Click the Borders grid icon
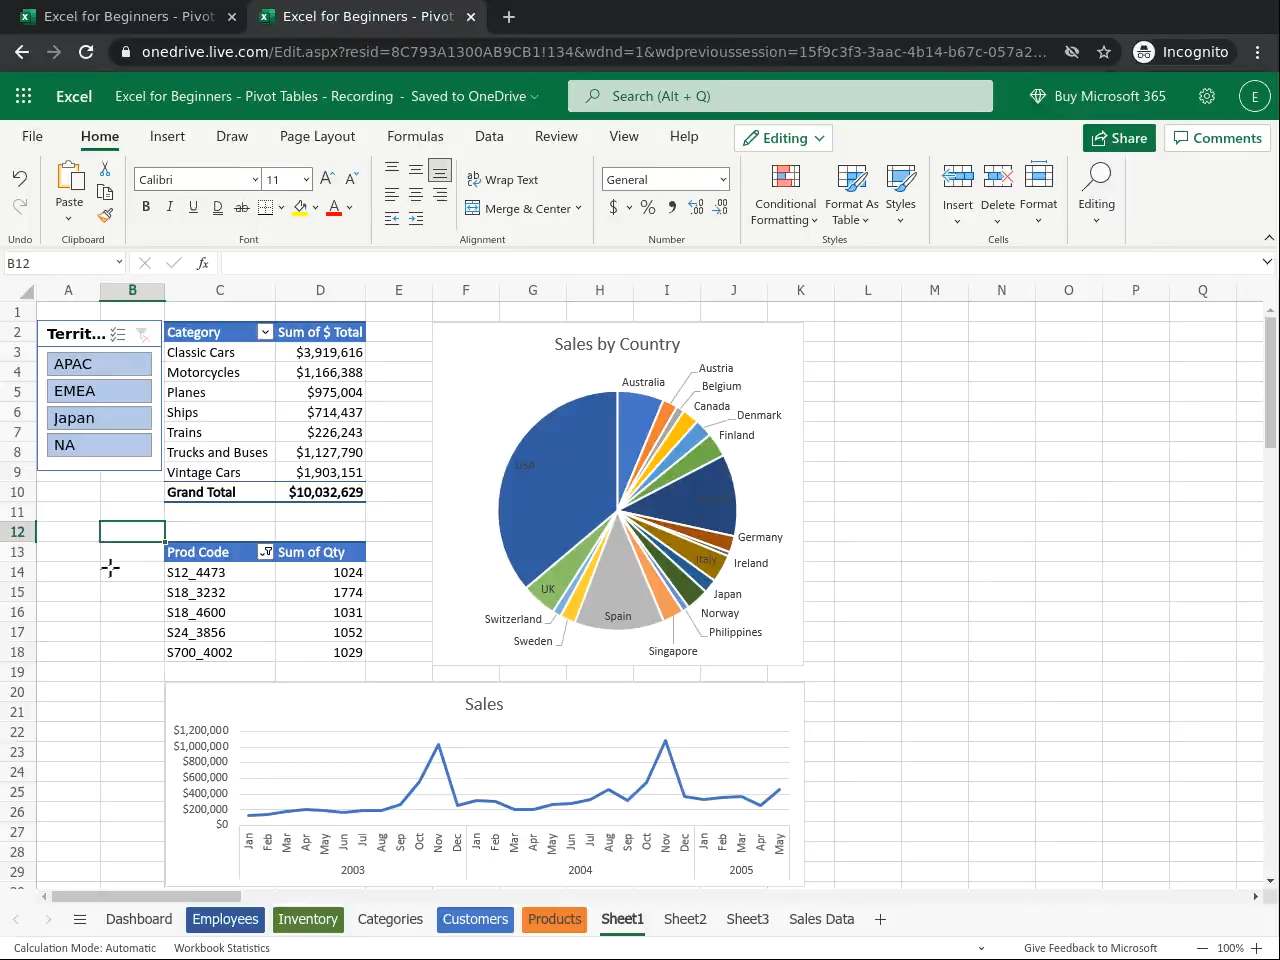The image size is (1280, 960). [265, 207]
